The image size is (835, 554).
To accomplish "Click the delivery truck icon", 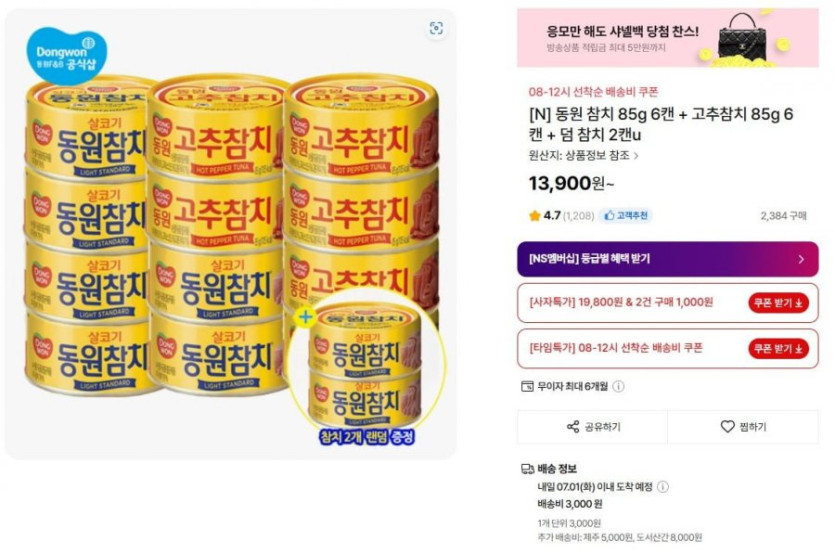I will 527,469.
